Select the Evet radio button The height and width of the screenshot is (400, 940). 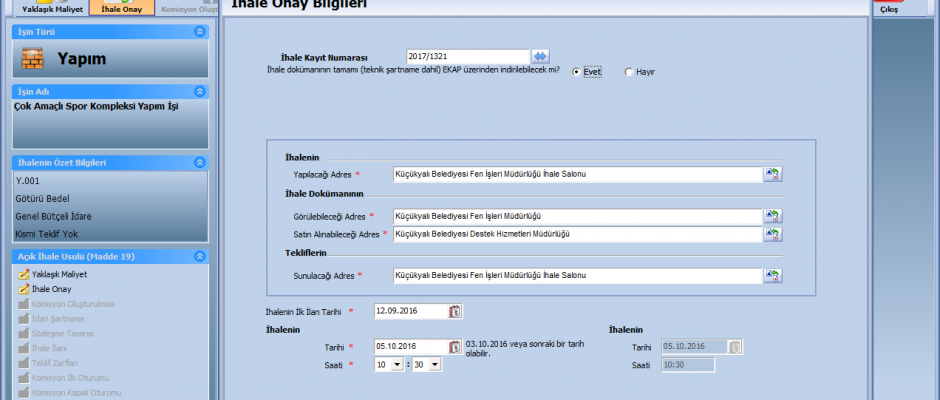click(x=576, y=72)
